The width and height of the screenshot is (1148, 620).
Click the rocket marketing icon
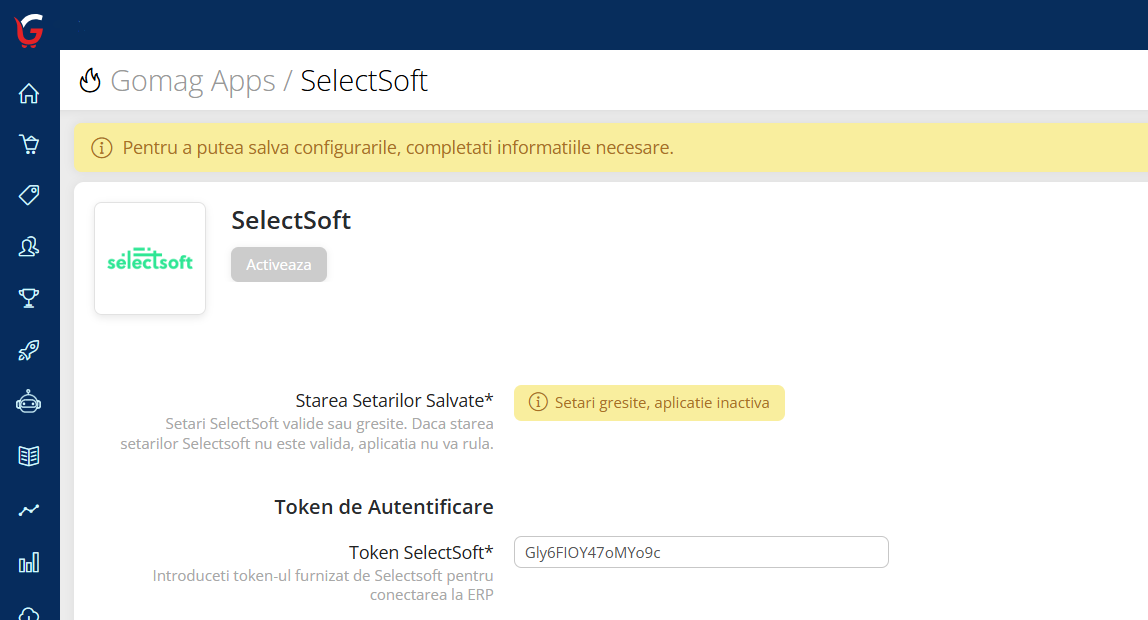(29, 350)
